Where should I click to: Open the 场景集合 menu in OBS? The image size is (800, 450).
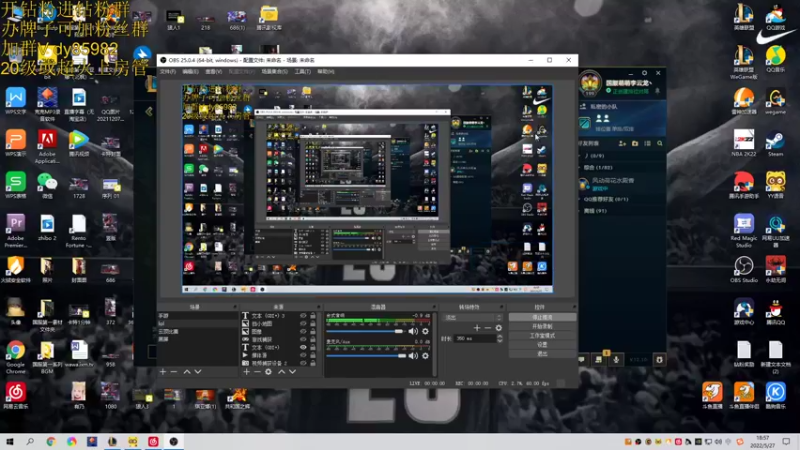275,72
